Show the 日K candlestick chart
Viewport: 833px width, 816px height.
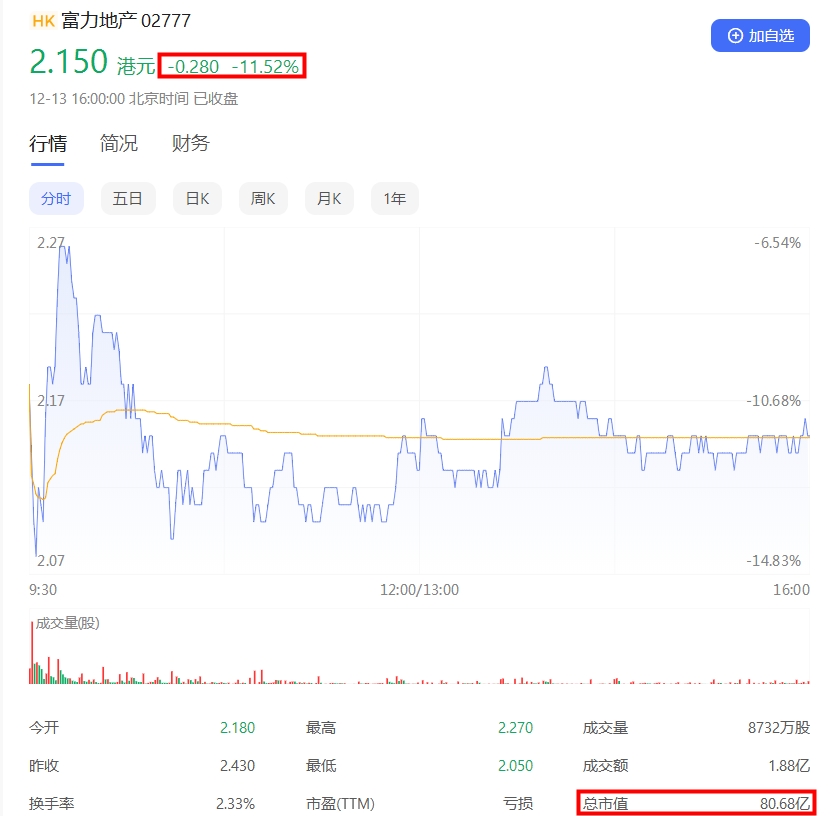click(197, 199)
